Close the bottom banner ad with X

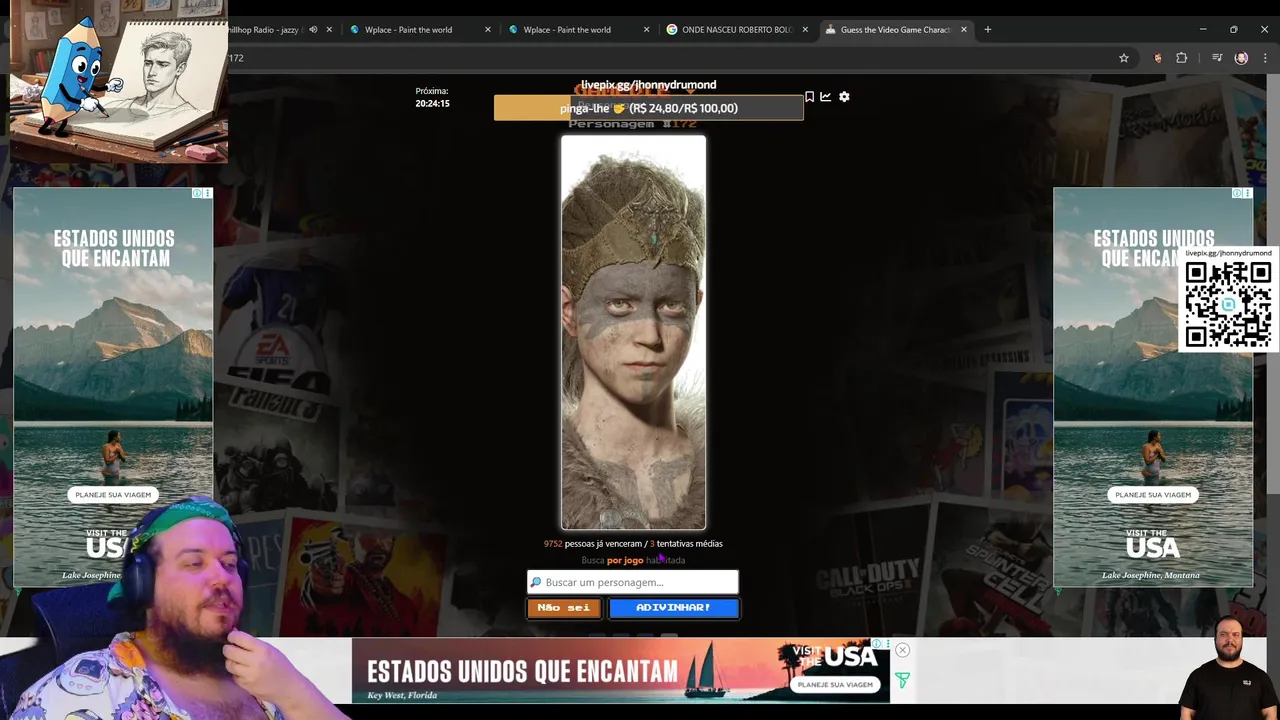click(x=902, y=650)
